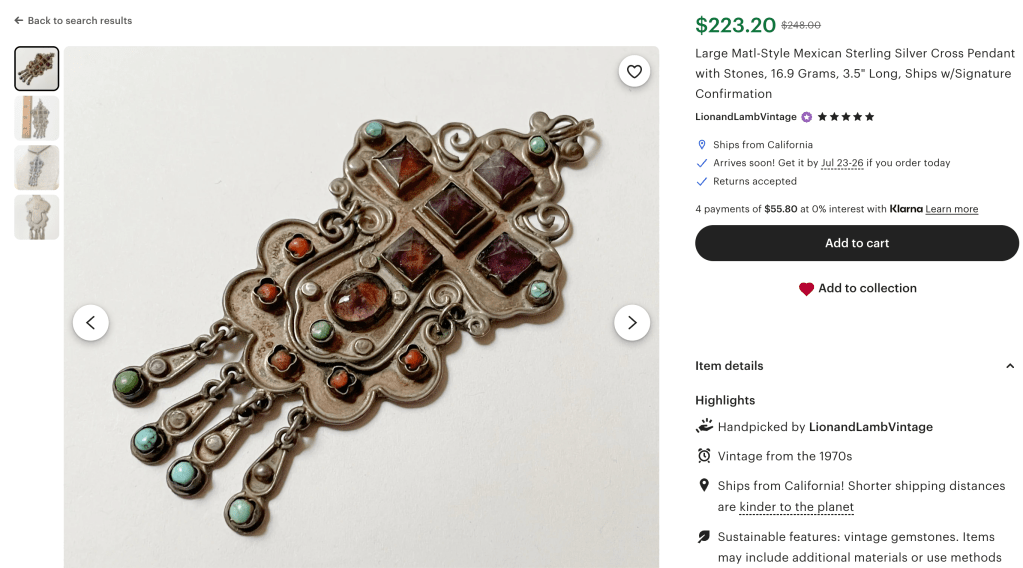
Task: Click Add to collection
Action: 867,288
